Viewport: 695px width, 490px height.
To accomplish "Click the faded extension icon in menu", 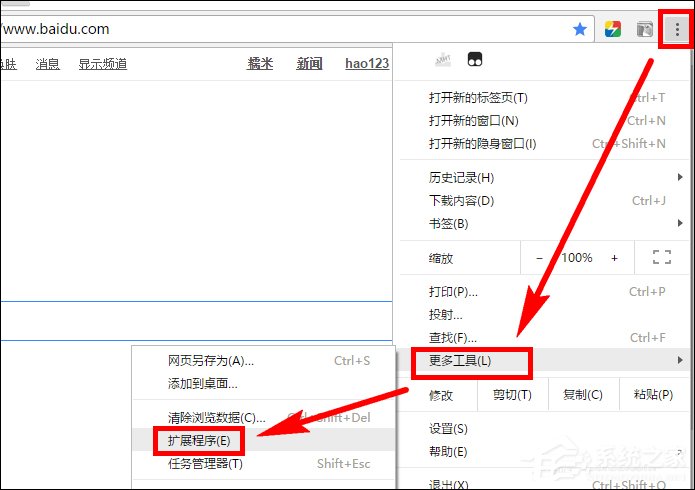I will (443, 59).
